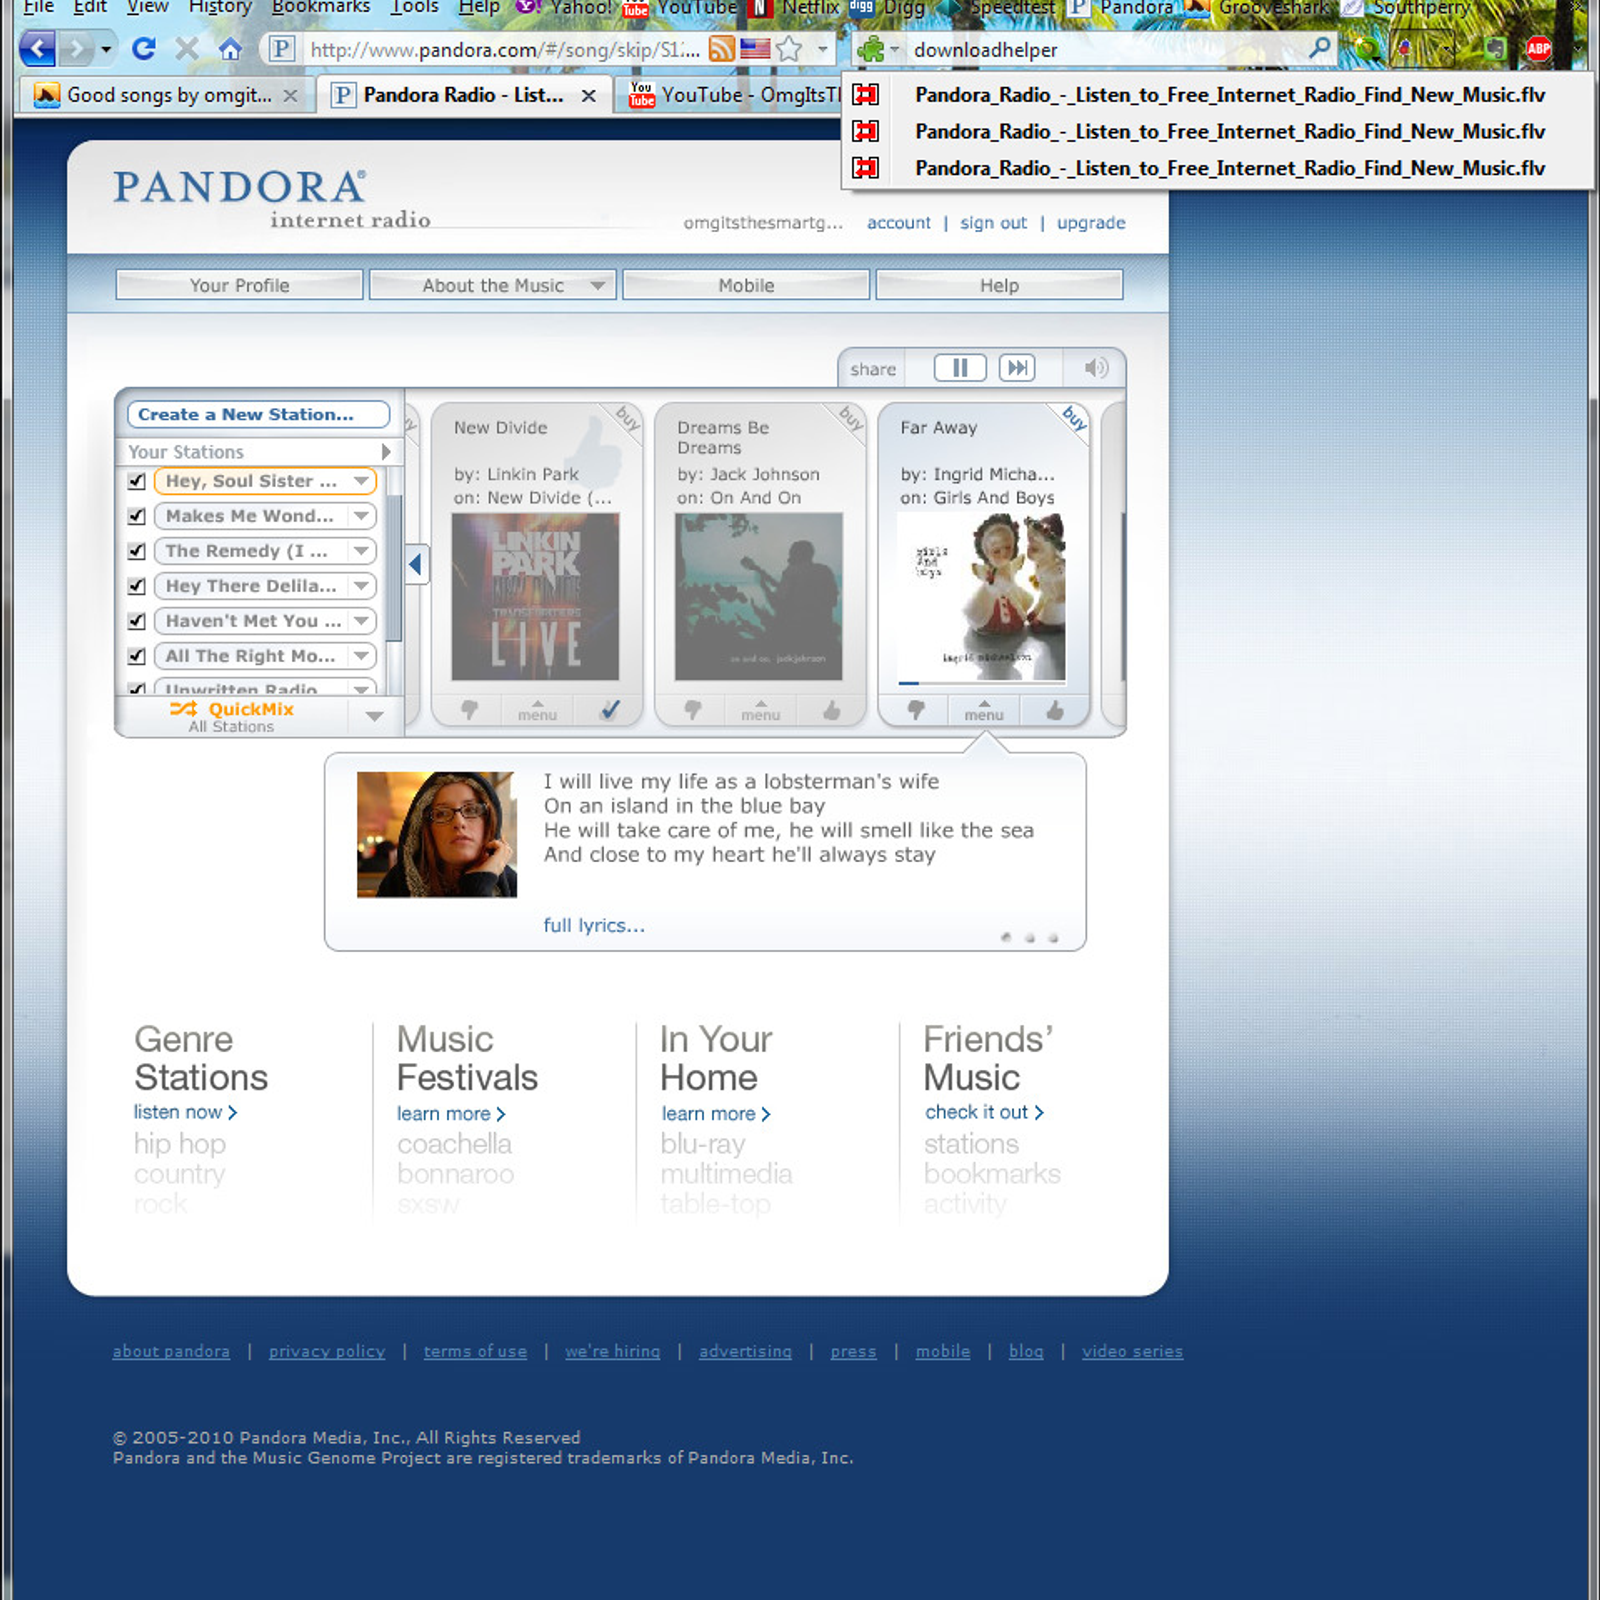Click the upgrade link

[1091, 222]
